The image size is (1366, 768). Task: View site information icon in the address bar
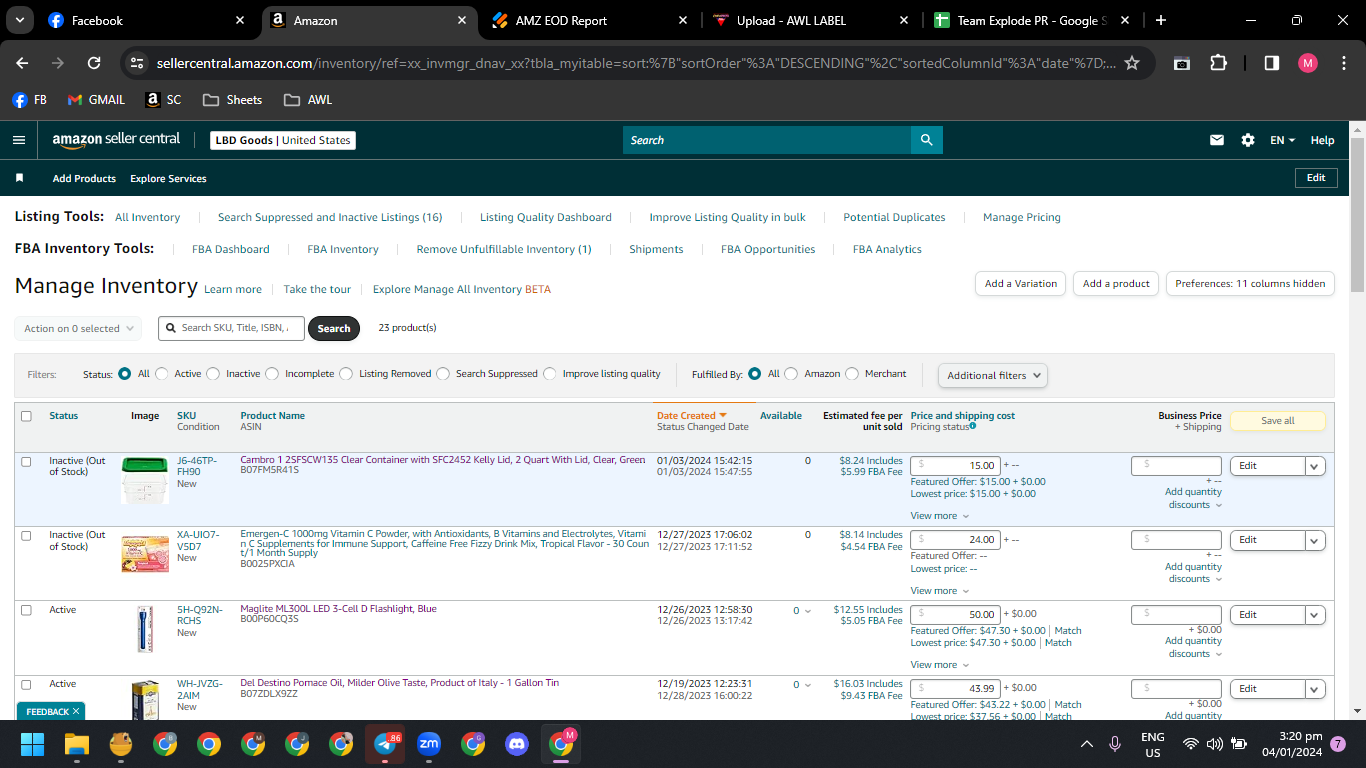tap(138, 63)
